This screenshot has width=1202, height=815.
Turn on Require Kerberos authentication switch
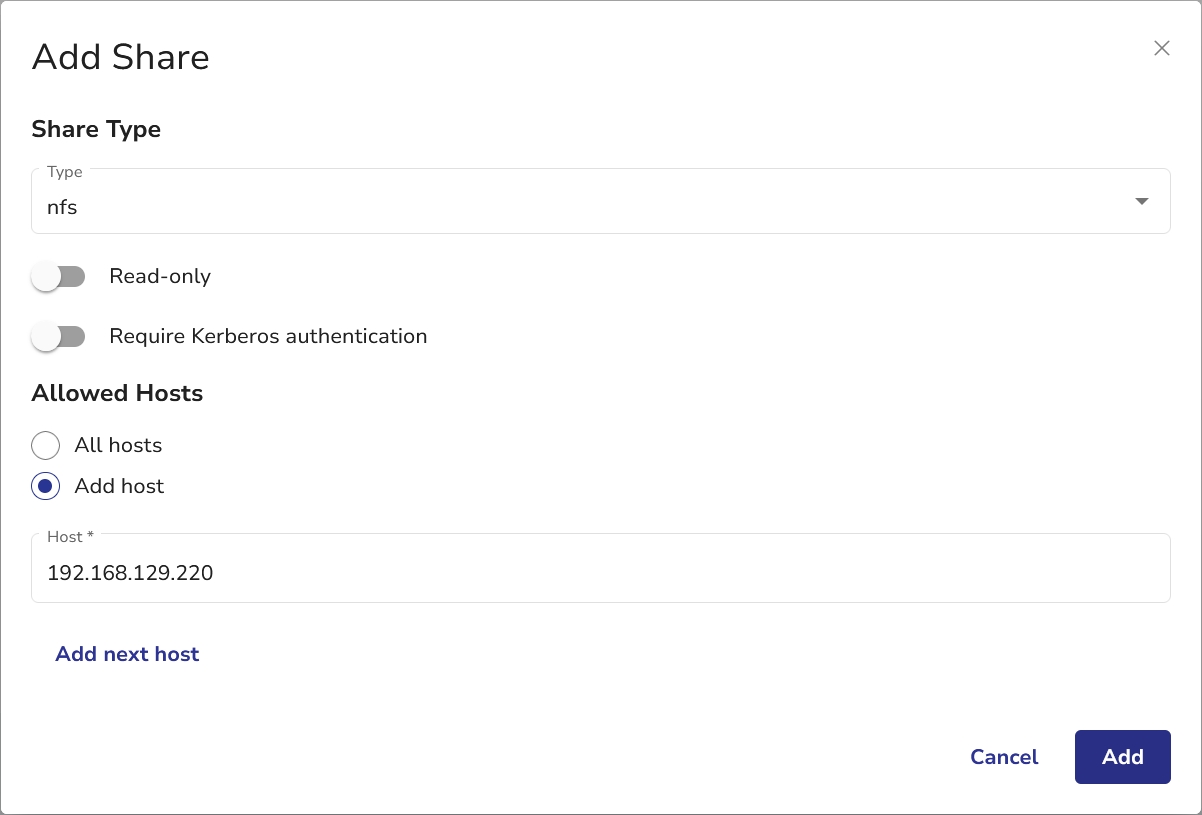click(58, 337)
